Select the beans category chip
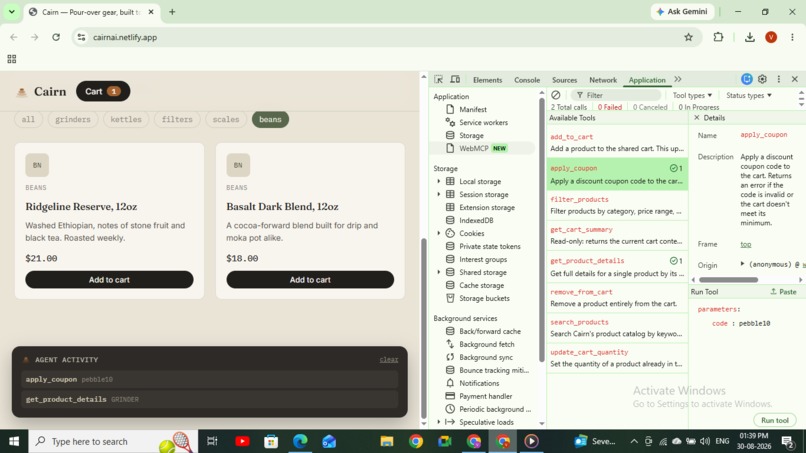 pos(270,119)
